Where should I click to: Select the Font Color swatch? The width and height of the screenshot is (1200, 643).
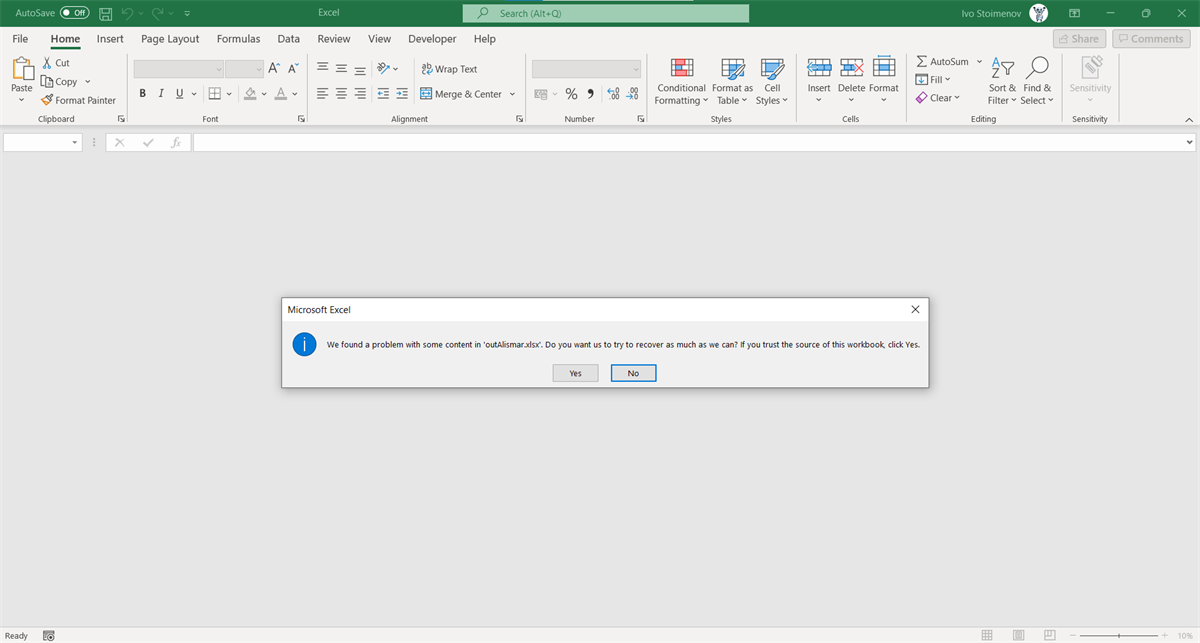tap(280, 93)
